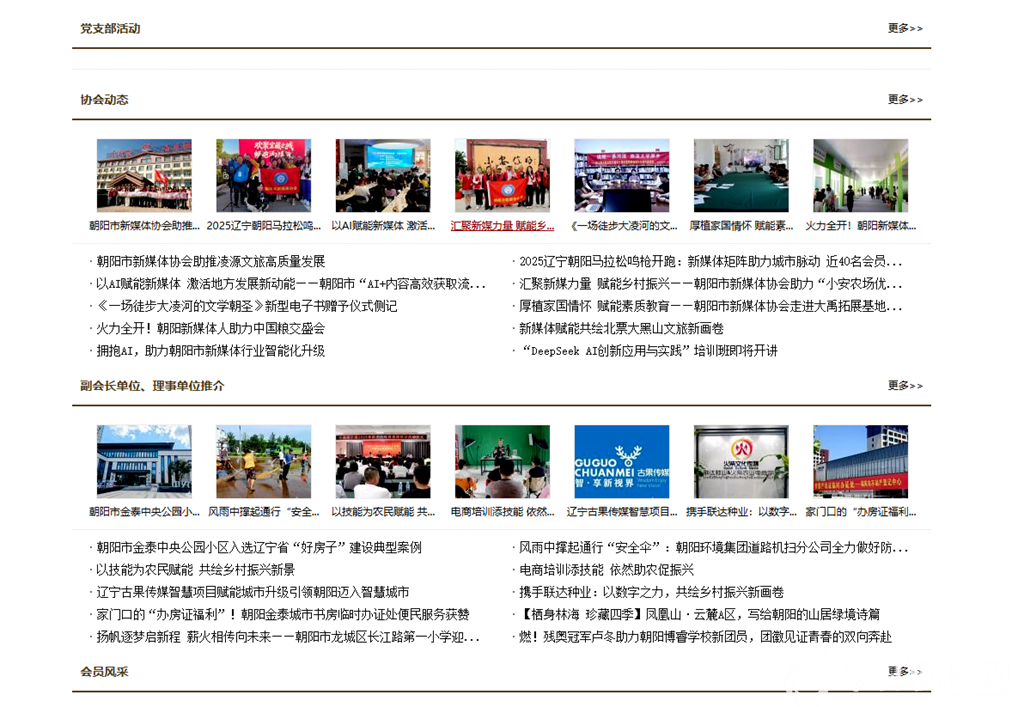The width and height of the screenshot is (1024, 707).
Task: Click the 厚植家国情怀 meeting room thumbnail
Action: pos(741,175)
